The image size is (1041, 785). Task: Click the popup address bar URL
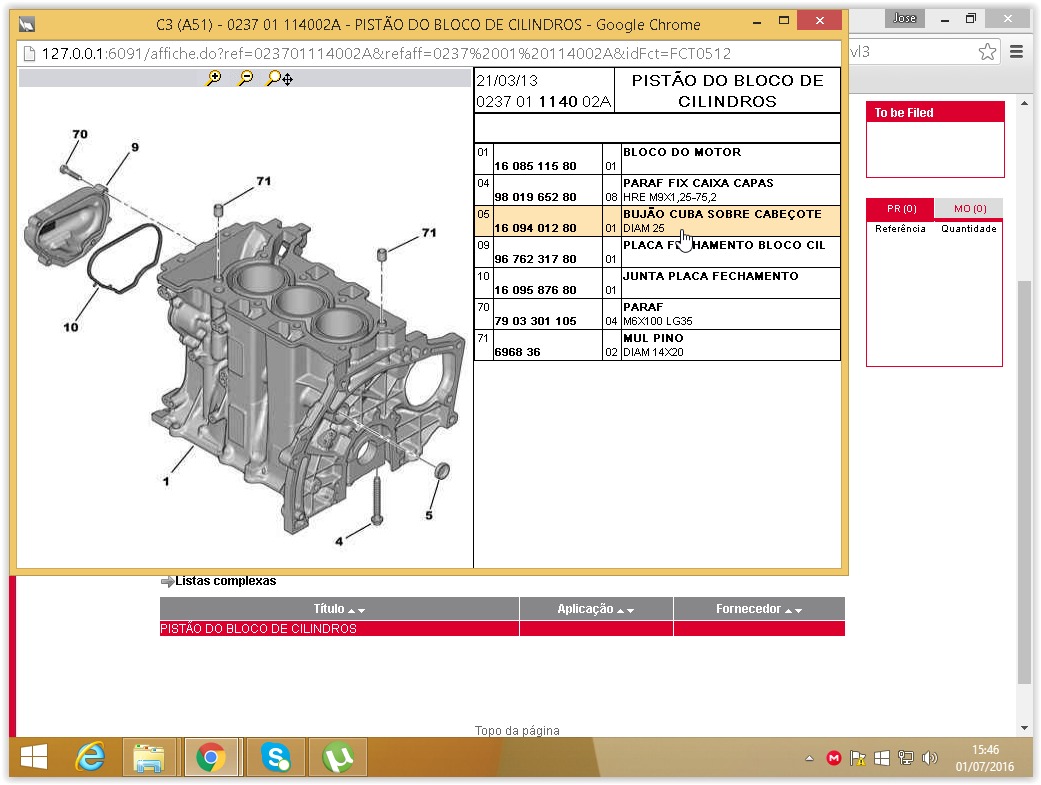[x=386, y=54]
